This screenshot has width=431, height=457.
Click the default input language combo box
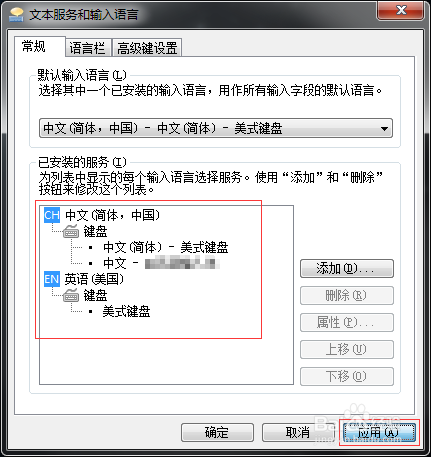[x=216, y=128]
